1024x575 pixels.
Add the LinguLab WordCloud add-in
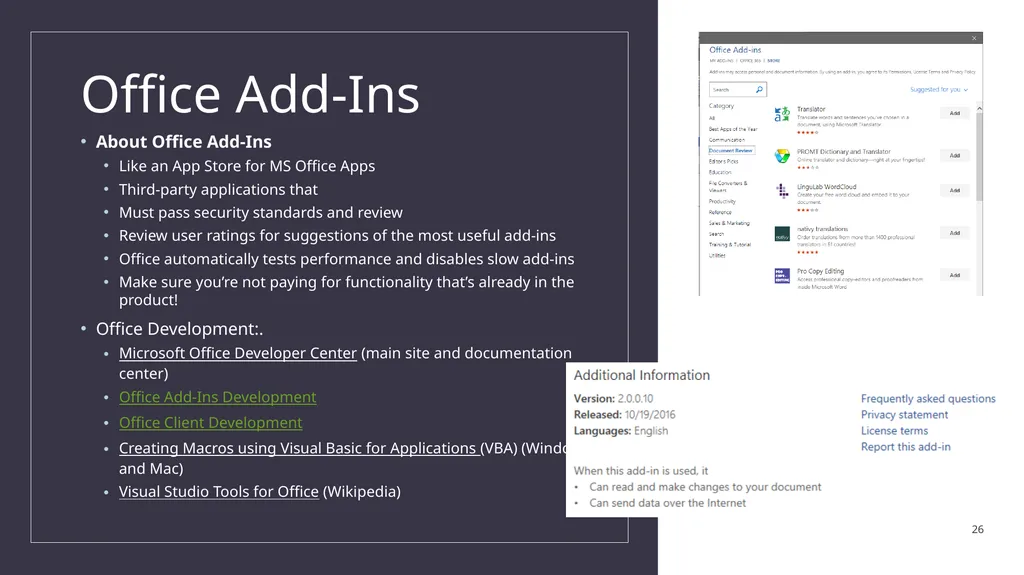click(955, 190)
